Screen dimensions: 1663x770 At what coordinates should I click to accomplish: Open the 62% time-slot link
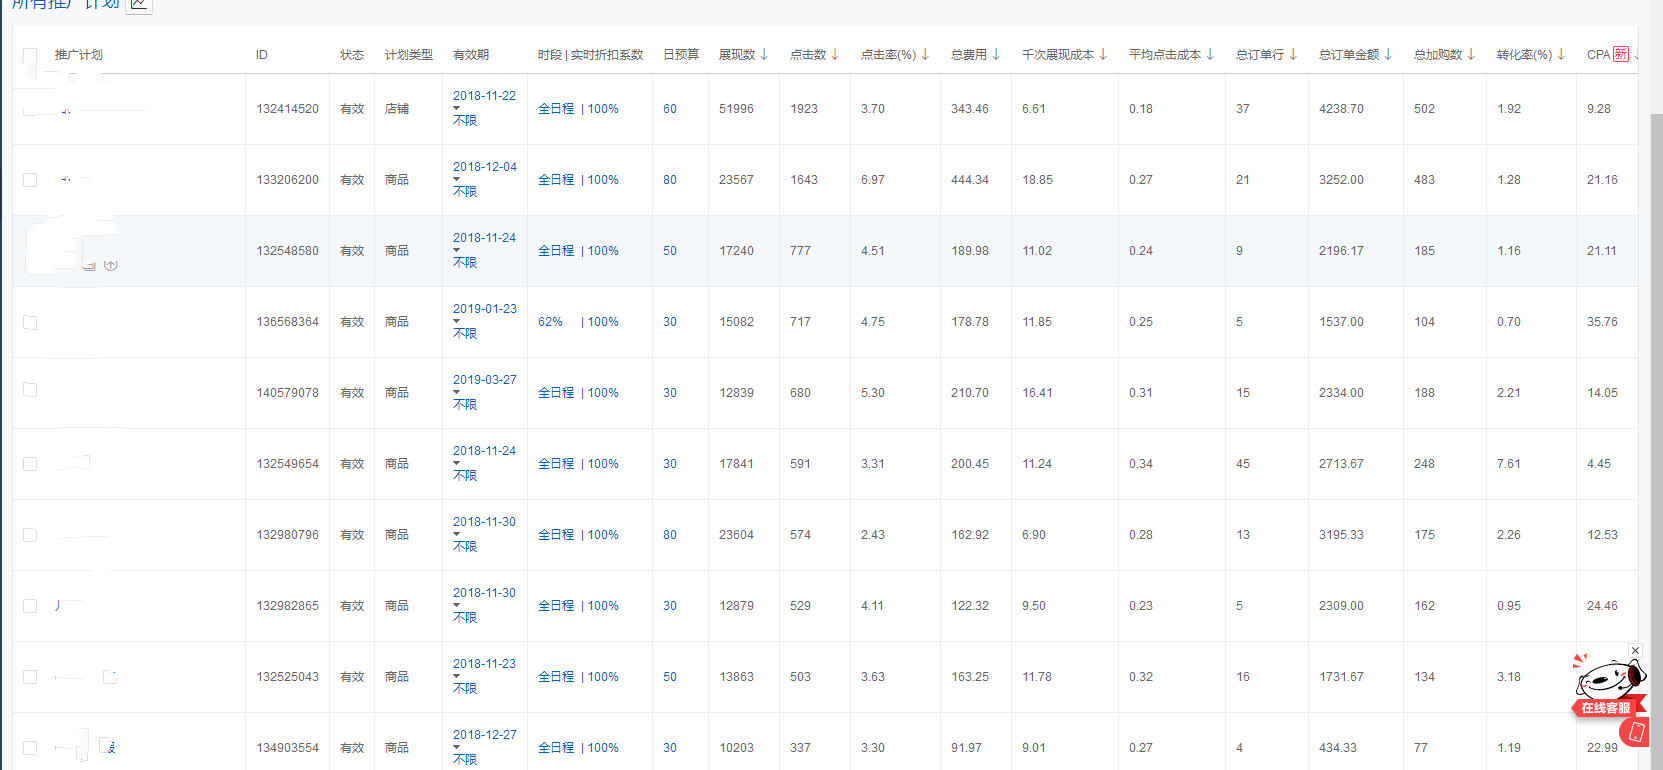[x=550, y=322]
